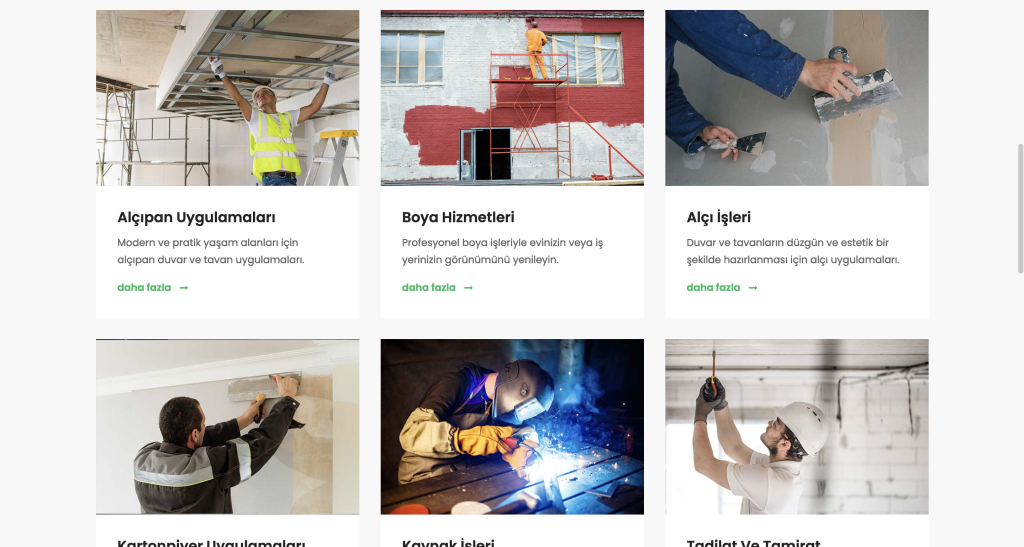The height and width of the screenshot is (547, 1024).
Task: Open the kartonpiyer wall worker photo
Action: pos(227,426)
